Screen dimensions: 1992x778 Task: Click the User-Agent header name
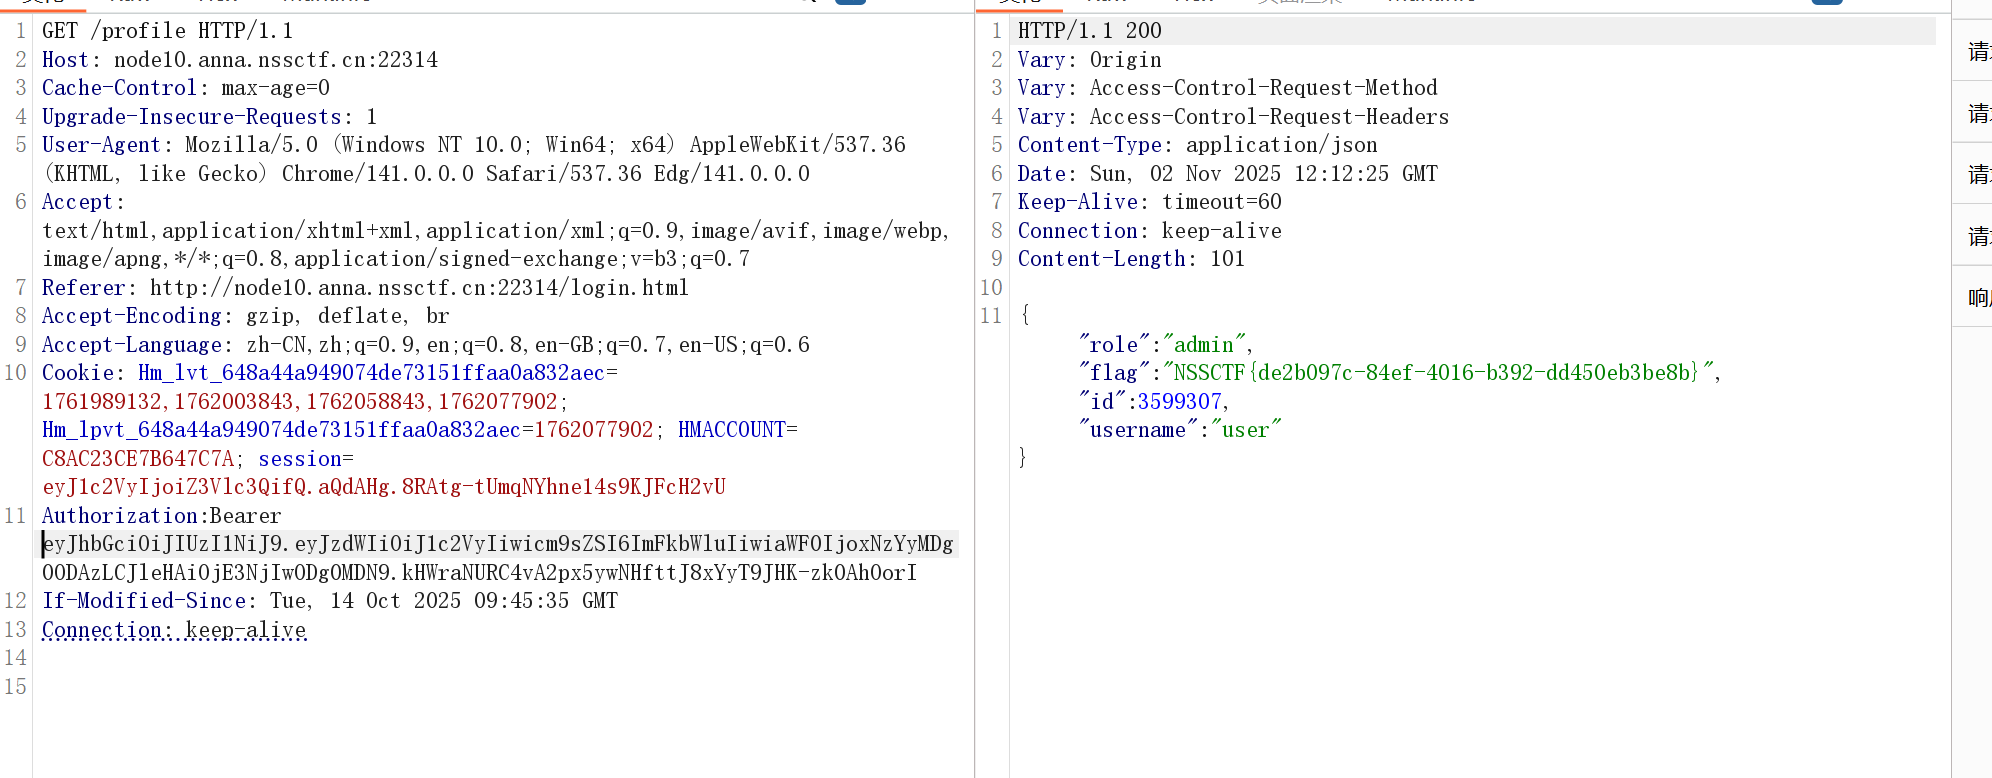(x=100, y=145)
